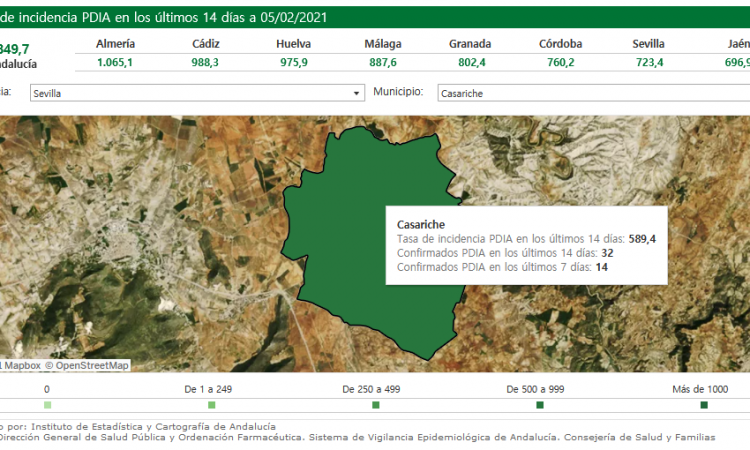Viewport: 750px width, 450px height.
Task: Click the 'De 500 a 999' legend square
Action: coord(540,405)
